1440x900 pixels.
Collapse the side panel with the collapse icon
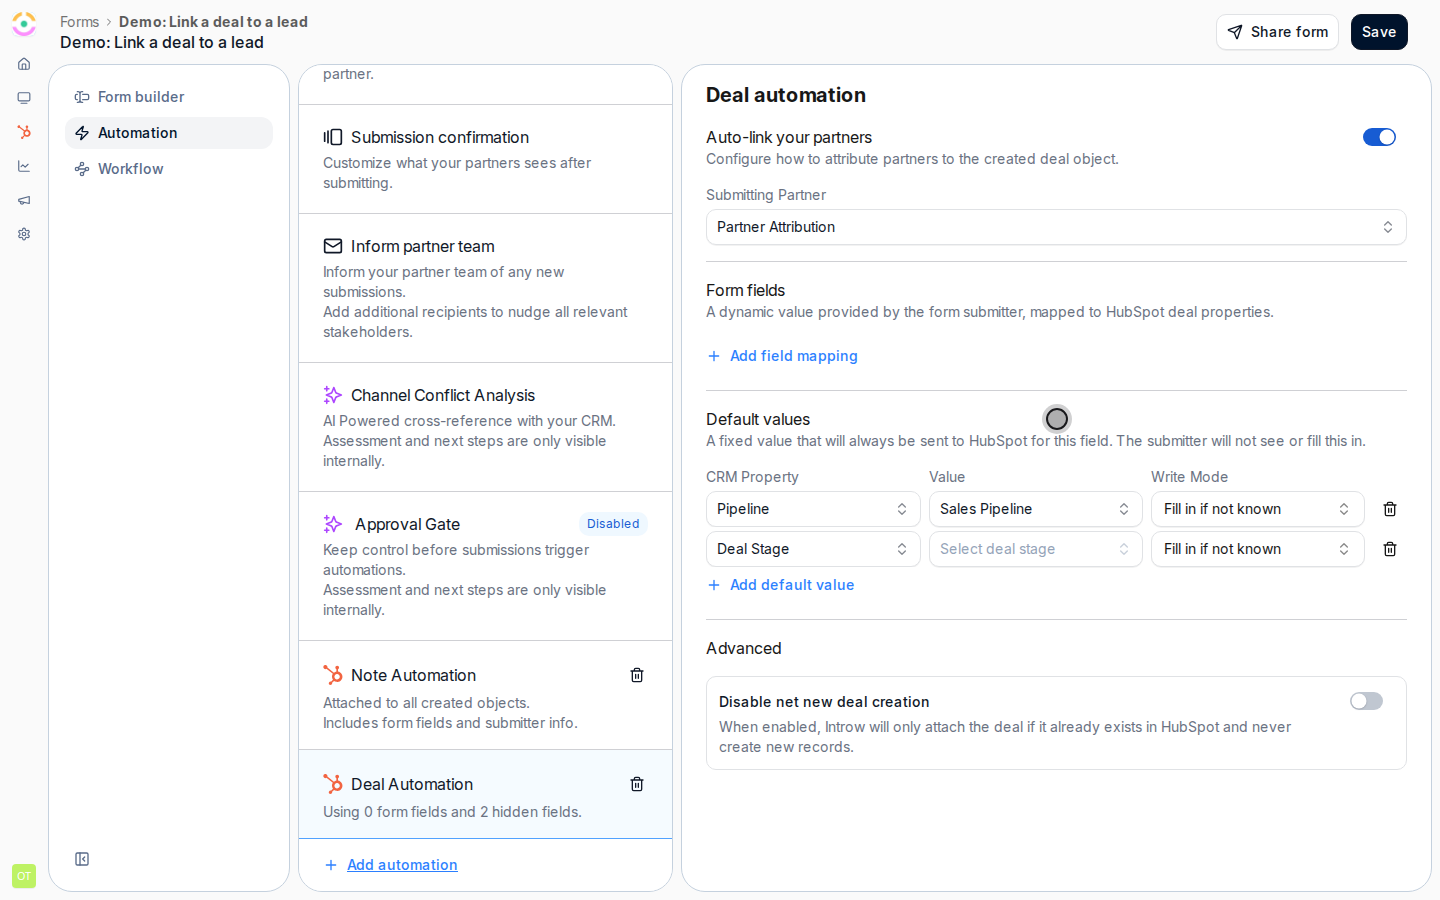point(82,859)
